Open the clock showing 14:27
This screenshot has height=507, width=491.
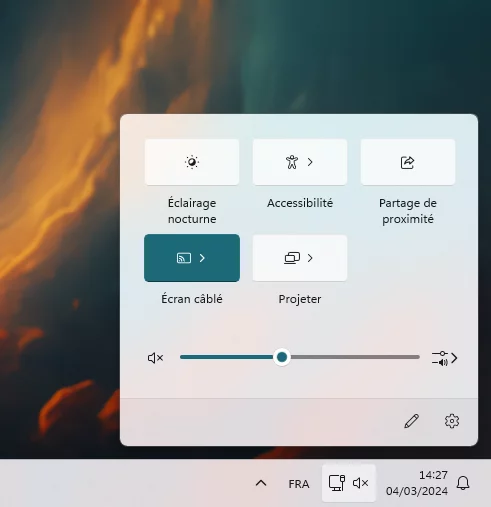pyautogui.click(x=433, y=475)
